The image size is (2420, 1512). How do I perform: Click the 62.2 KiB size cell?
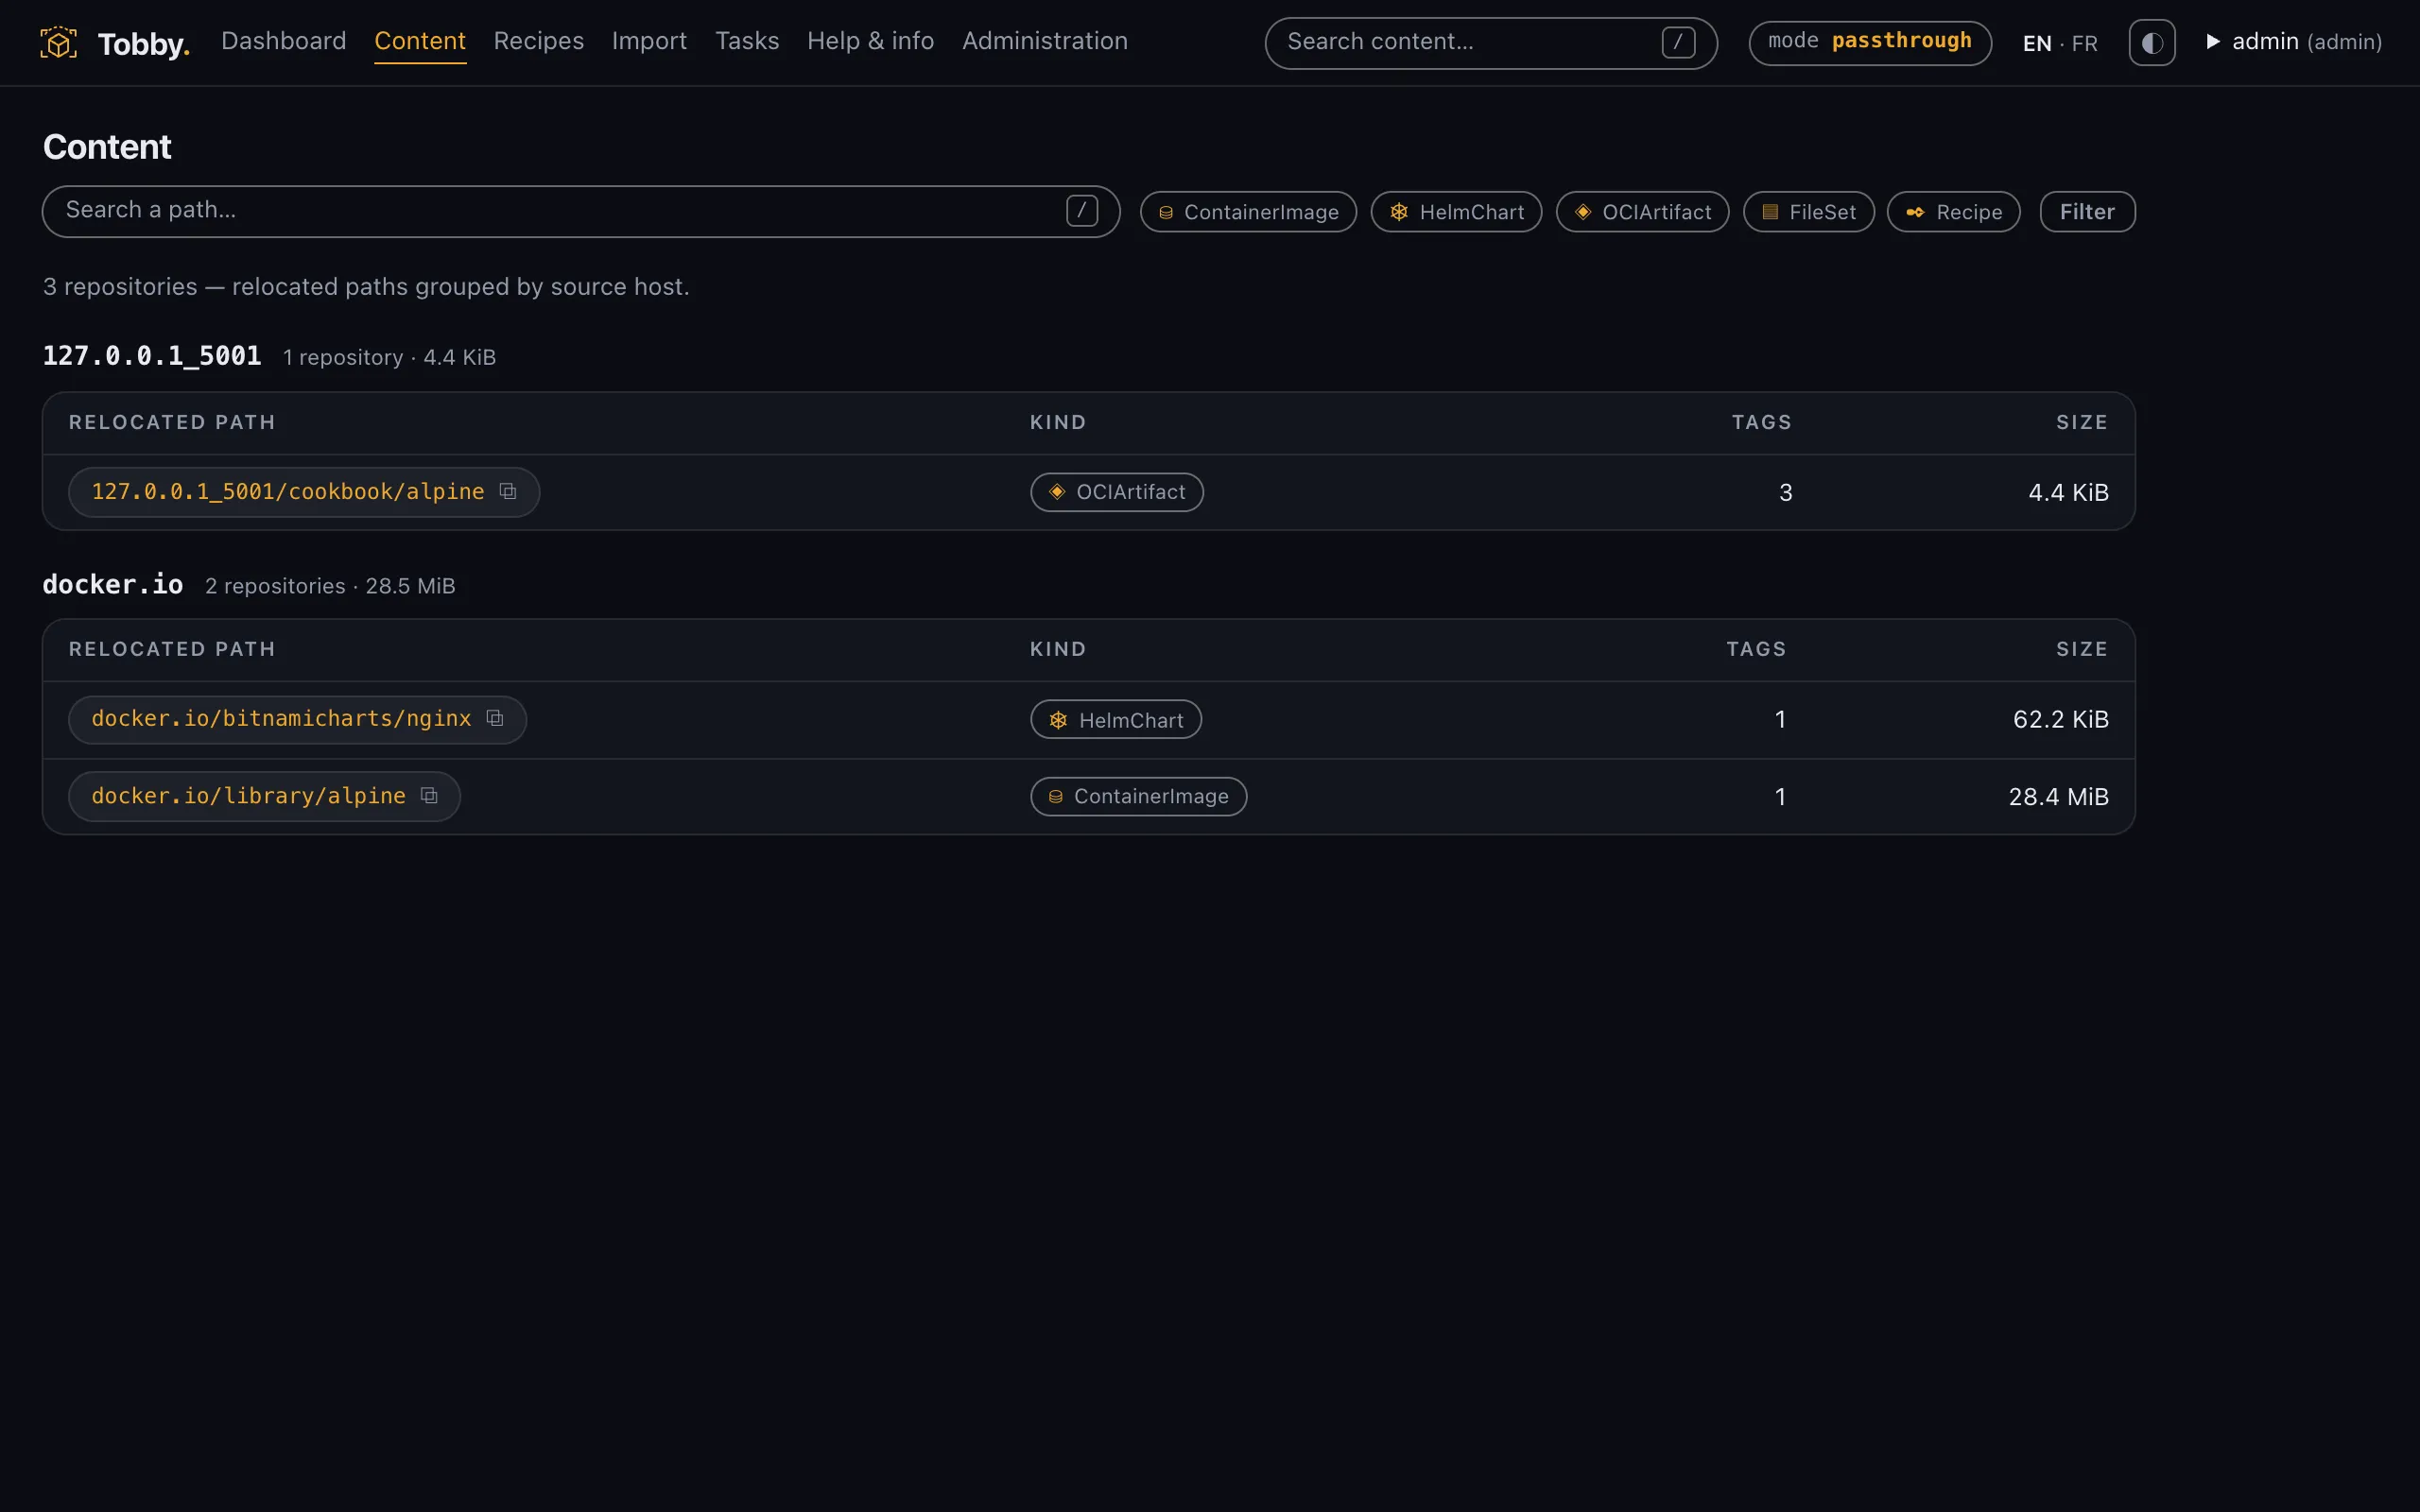click(x=2060, y=720)
